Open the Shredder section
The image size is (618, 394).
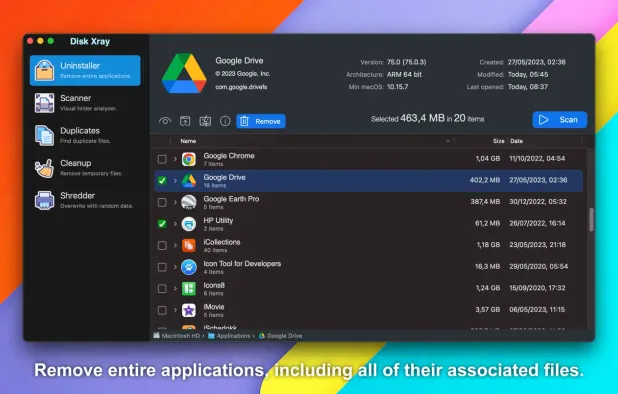click(x=85, y=200)
